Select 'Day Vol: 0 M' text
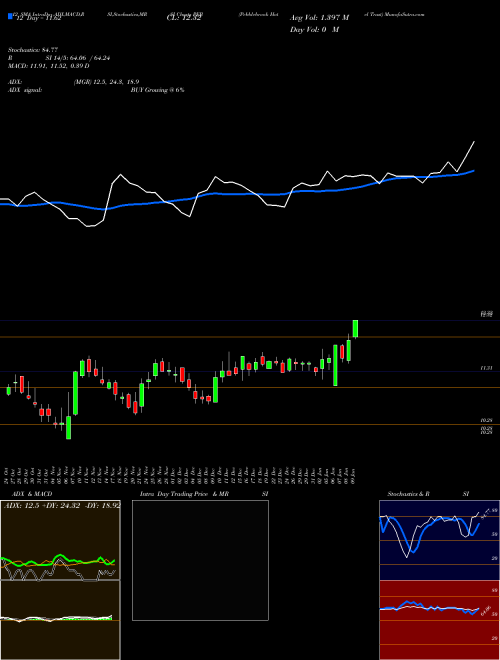The width and height of the screenshot is (500, 660). (x=314, y=29)
